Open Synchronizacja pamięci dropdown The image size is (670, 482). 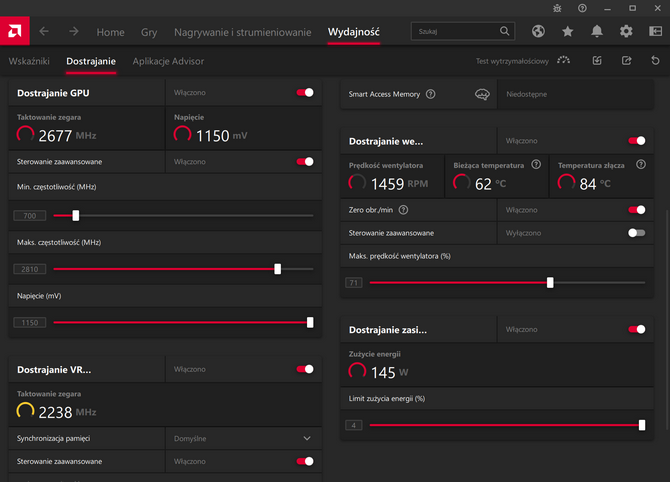[244, 438]
